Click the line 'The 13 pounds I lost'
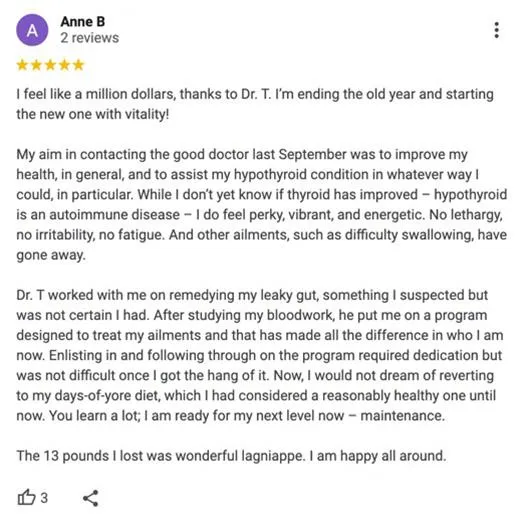This screenshot has height=524, width=523. tap(231, 456)
